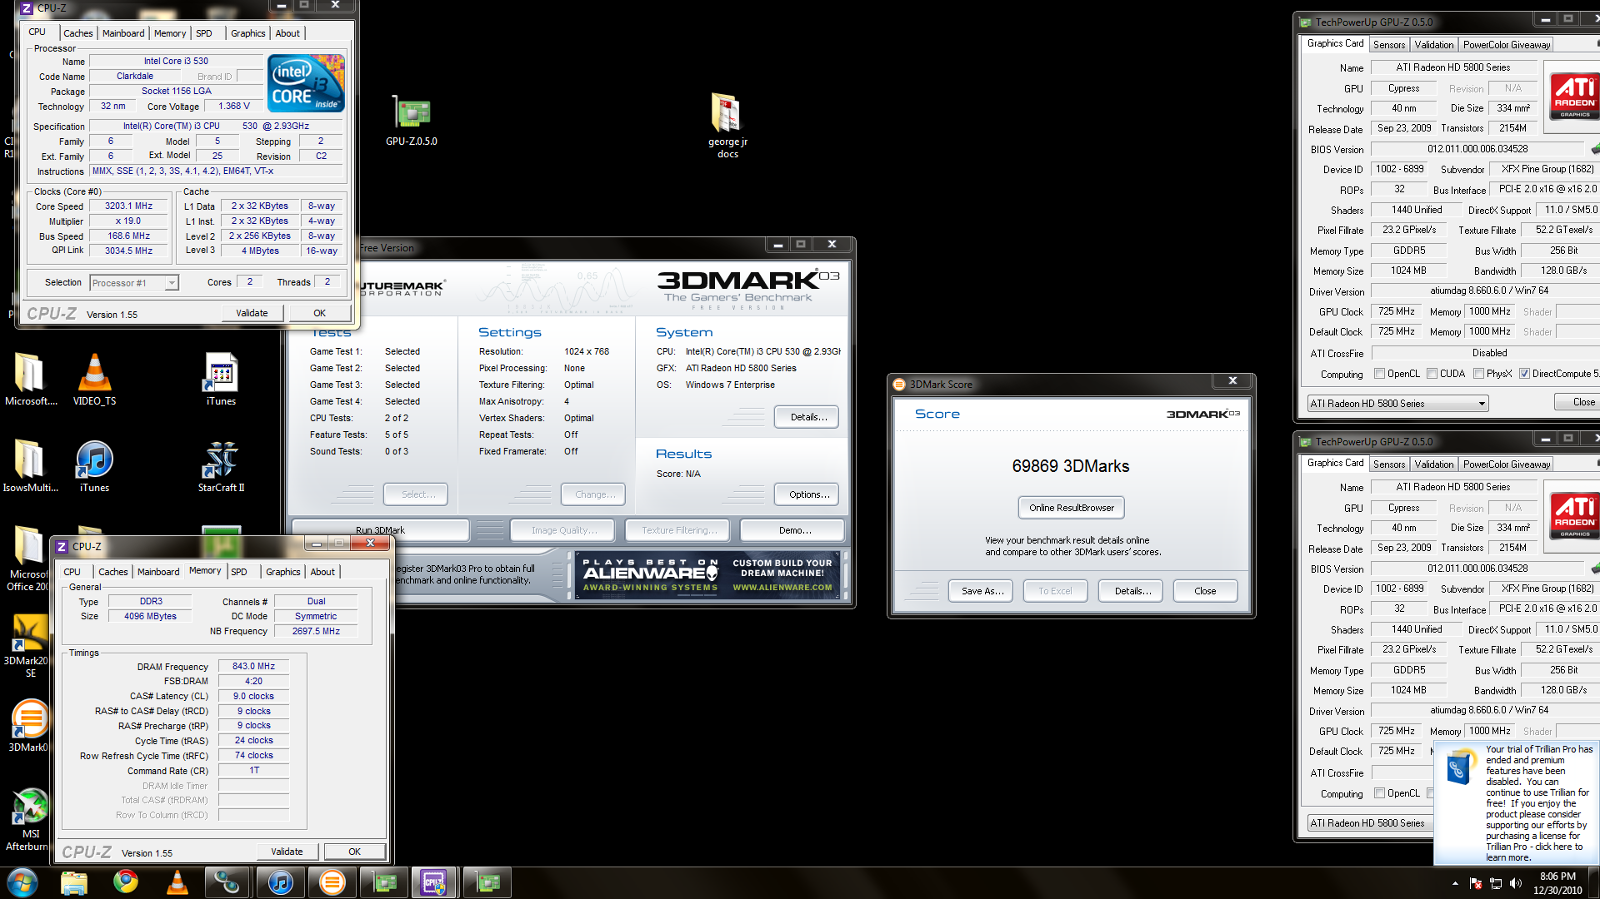Viewport: 1600px width, 899px height.
Task: Click Online ResultBrowser in 3DMark Score
Action: 1071,508
